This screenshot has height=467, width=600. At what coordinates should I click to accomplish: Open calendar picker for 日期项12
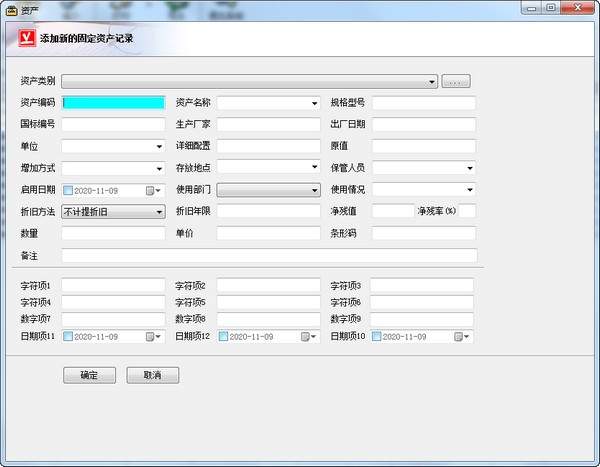coord(308,337)
